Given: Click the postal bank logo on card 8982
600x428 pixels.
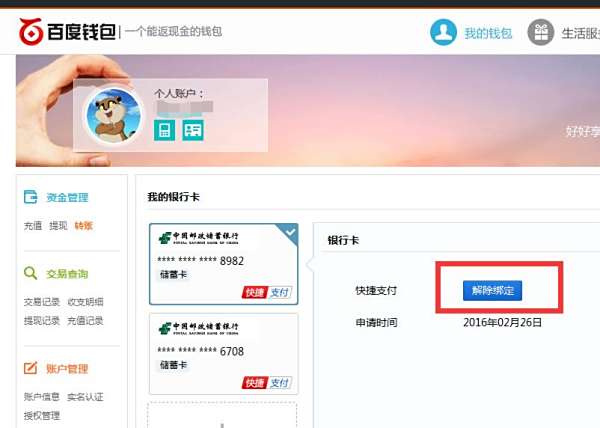Looking at the screenshot, I should pos(198,238).
